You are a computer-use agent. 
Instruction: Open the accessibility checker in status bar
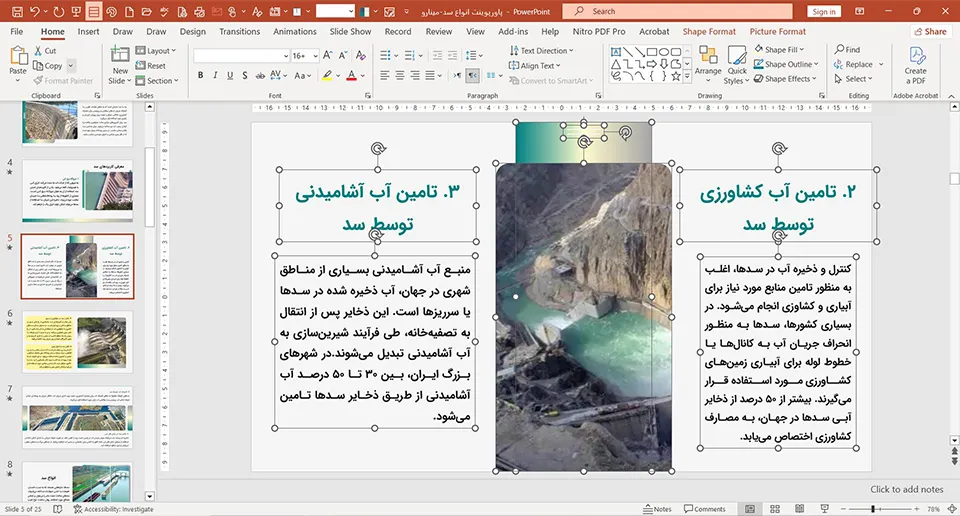tap(113, 509)
